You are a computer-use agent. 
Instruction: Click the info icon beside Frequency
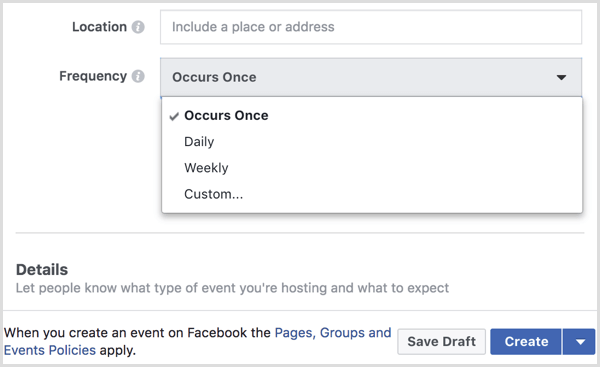(x=138, y=76)
